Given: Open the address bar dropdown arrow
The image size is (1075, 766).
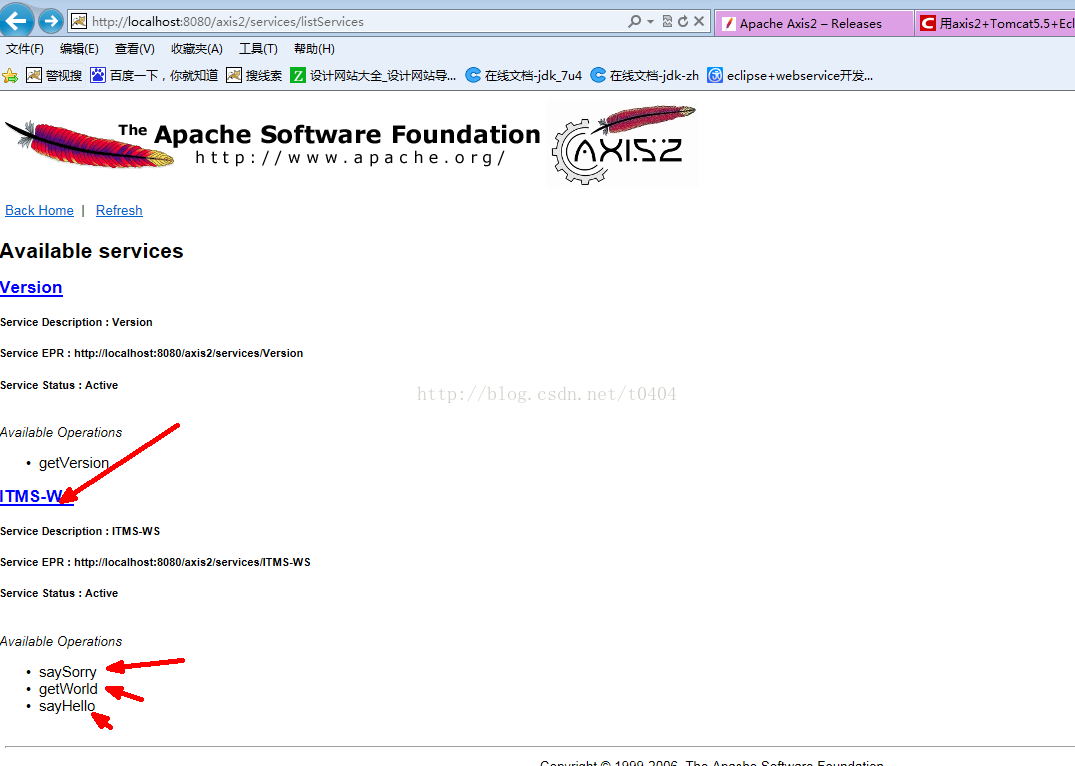Looking at the screenshot, I should point(651,22).
